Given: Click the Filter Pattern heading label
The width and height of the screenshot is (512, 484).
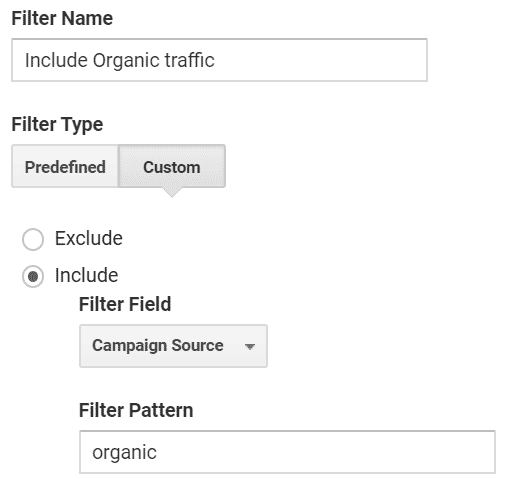Looking at the screenshot, I should (x=136, y=410).
